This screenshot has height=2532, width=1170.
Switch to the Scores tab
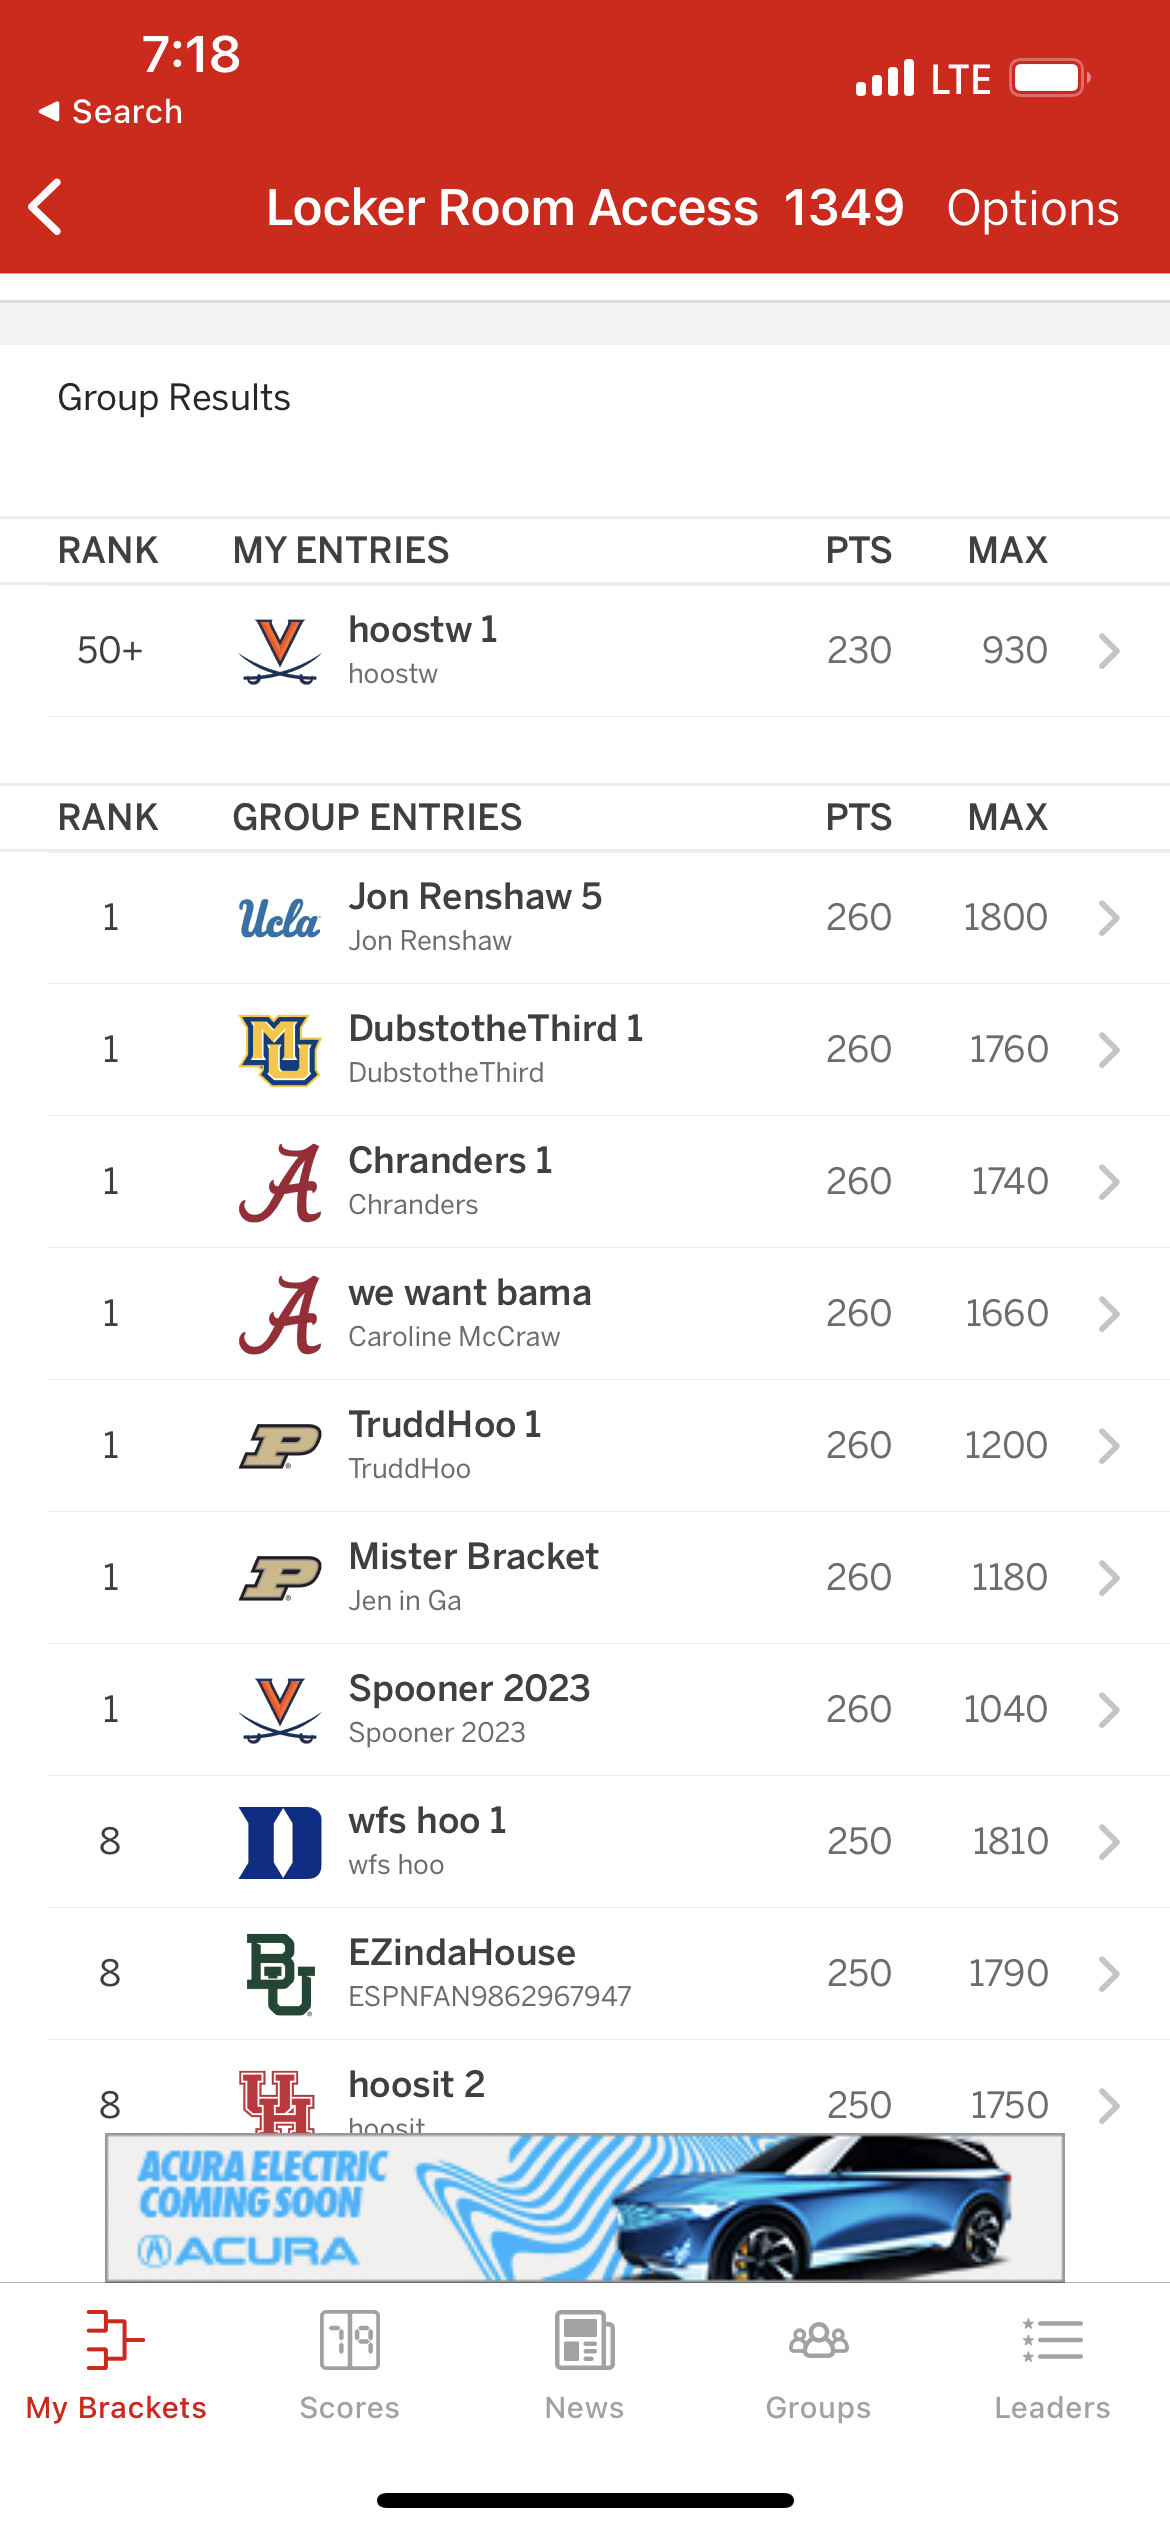click(x=349, y=2363)
